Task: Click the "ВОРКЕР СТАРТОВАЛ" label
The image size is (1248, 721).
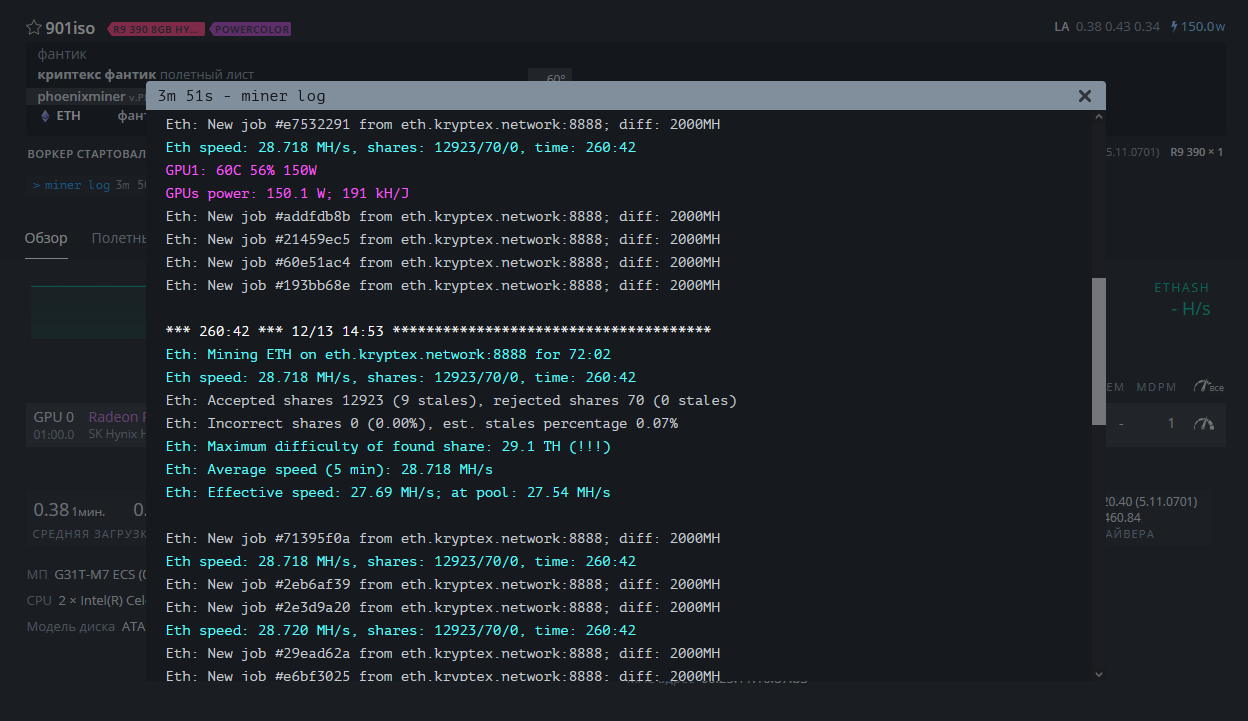Action: click(x=87, y=154)
